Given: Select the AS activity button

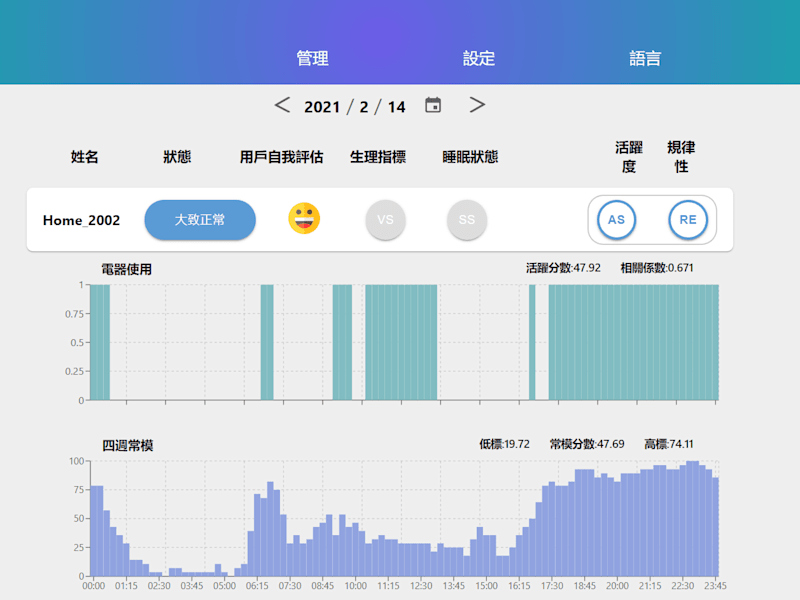Looking at the screenshot, I should (x=616, y=220).
